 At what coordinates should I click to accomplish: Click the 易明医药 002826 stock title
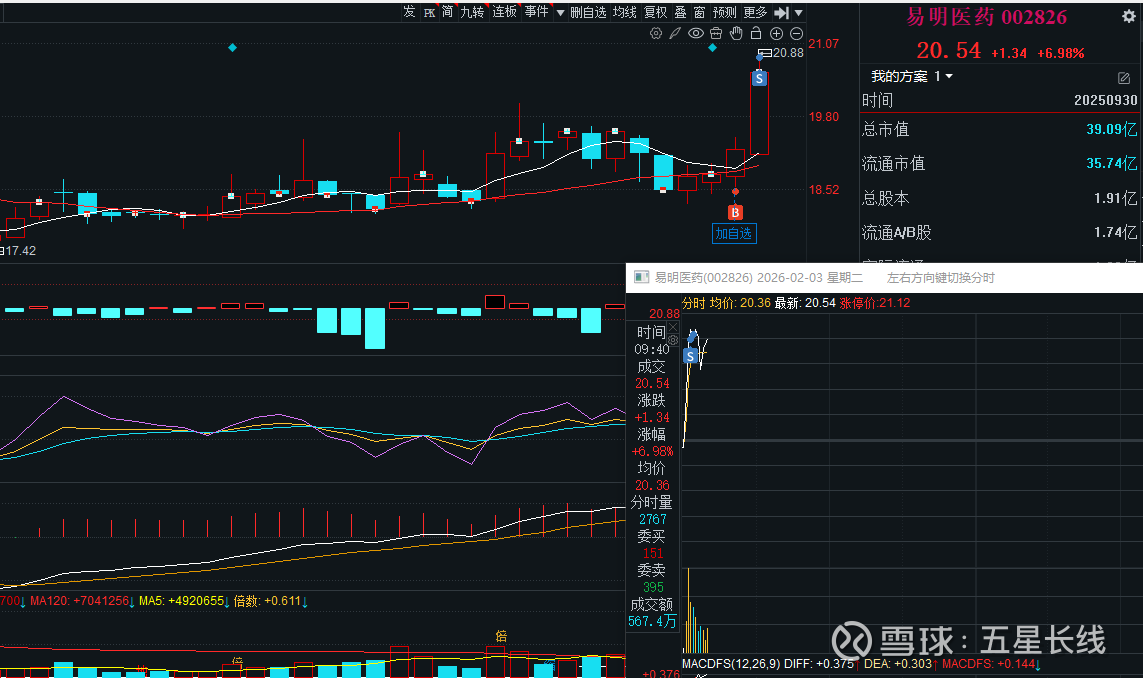click(x=986, y=17)
